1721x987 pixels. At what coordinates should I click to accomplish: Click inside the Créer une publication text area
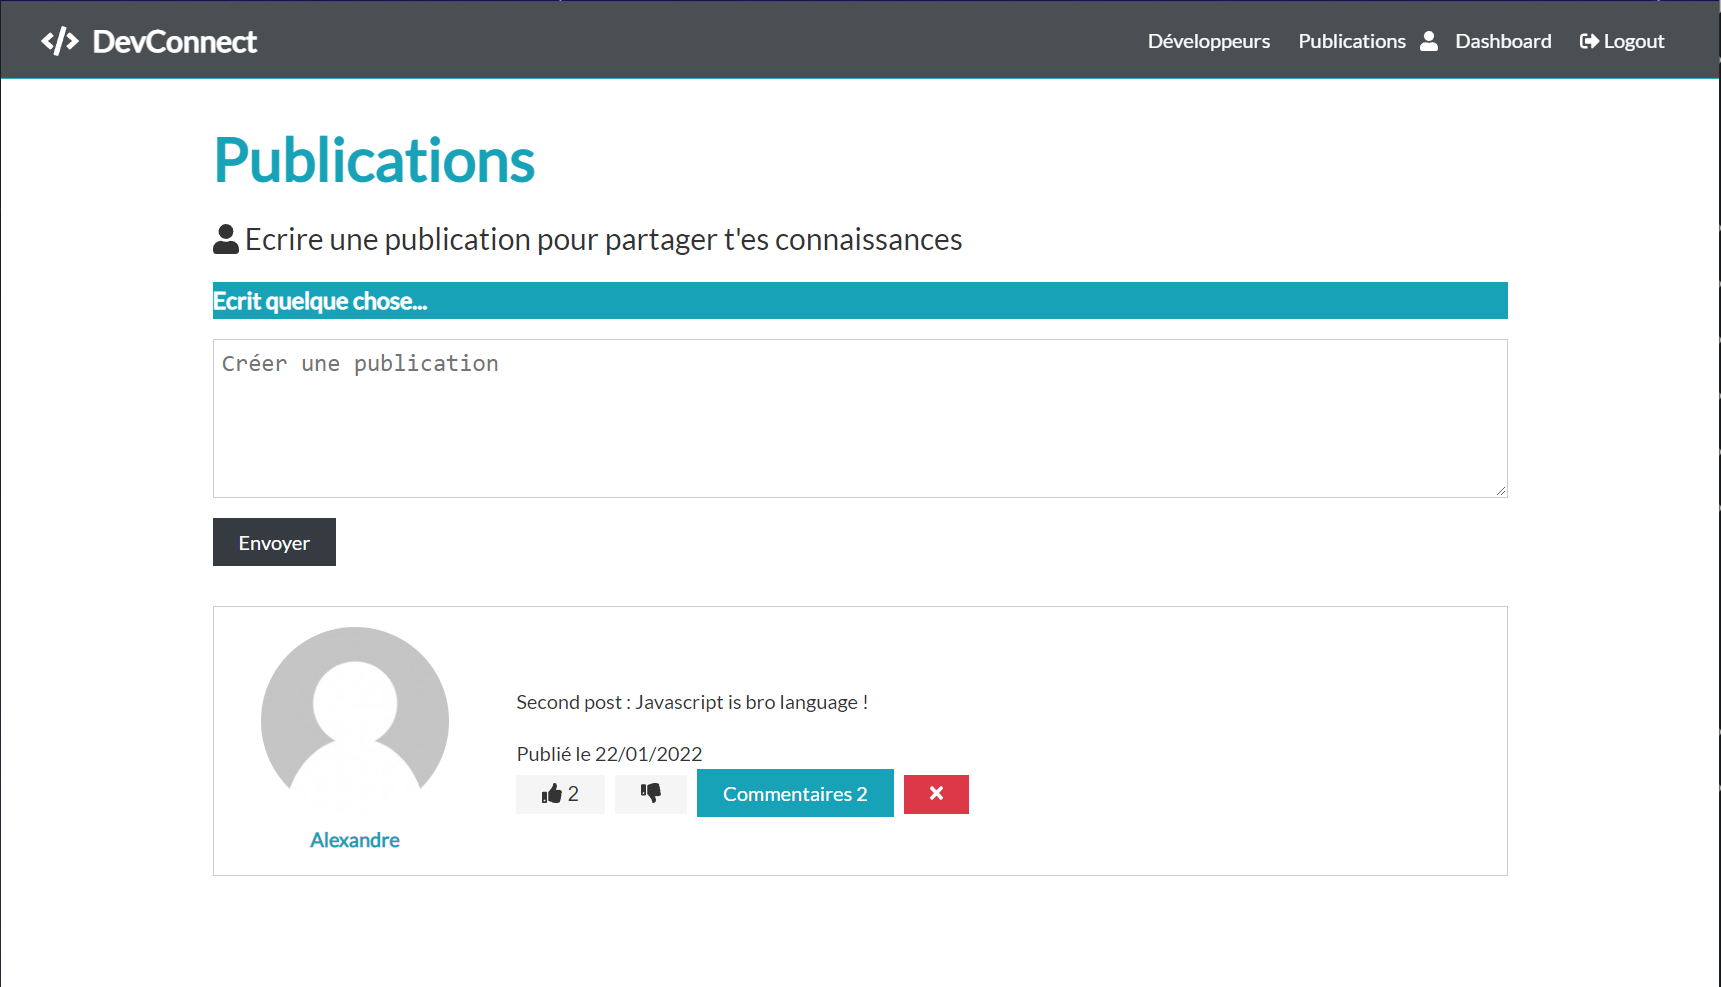(x=860, y=418)
